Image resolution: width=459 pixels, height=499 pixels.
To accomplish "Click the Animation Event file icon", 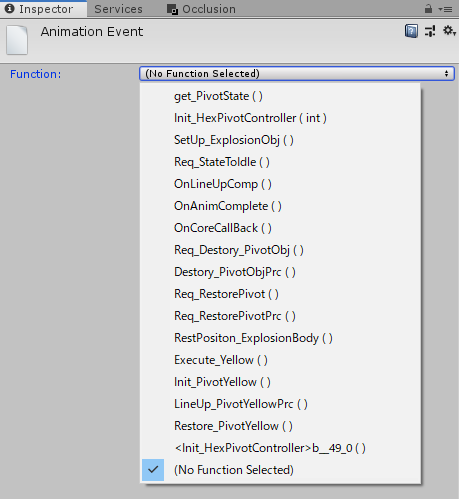I will point(17,40).
